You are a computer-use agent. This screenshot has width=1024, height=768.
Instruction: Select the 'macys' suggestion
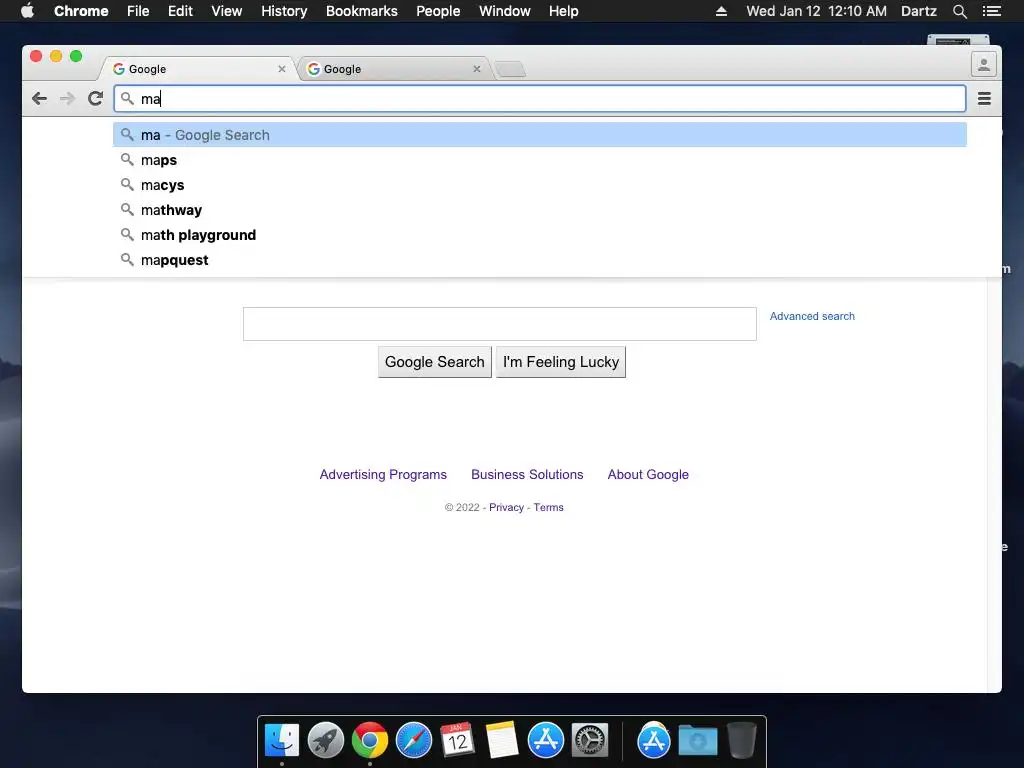[x=539, y=185]
